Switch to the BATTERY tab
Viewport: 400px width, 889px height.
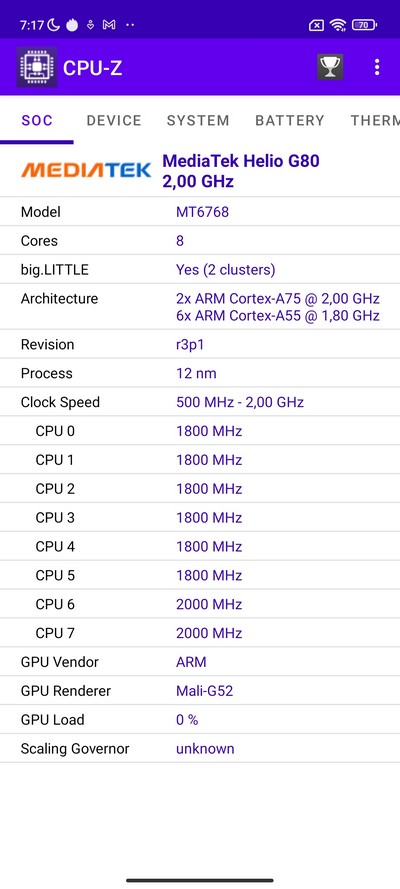(x=290, y=120)
